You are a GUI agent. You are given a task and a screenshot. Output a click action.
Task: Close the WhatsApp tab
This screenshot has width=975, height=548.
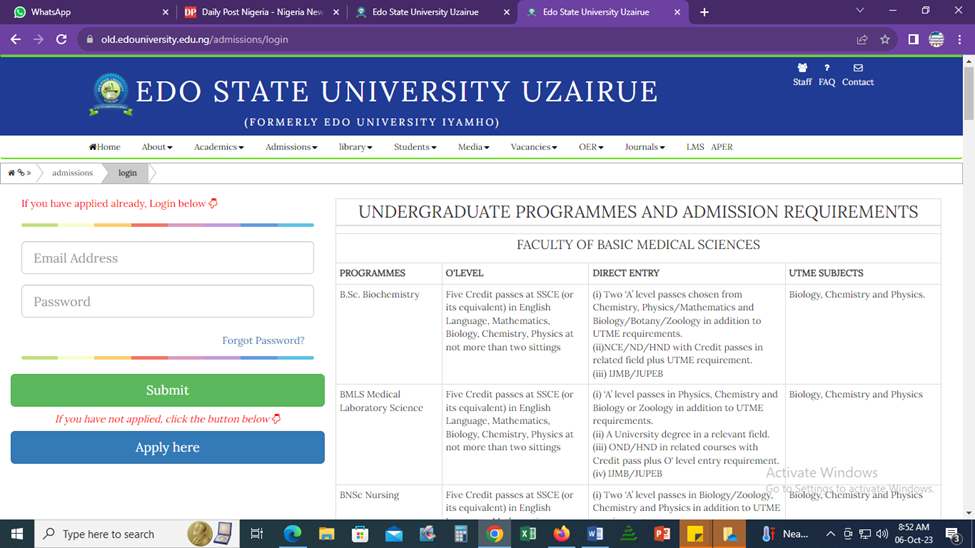coord(165,12)
